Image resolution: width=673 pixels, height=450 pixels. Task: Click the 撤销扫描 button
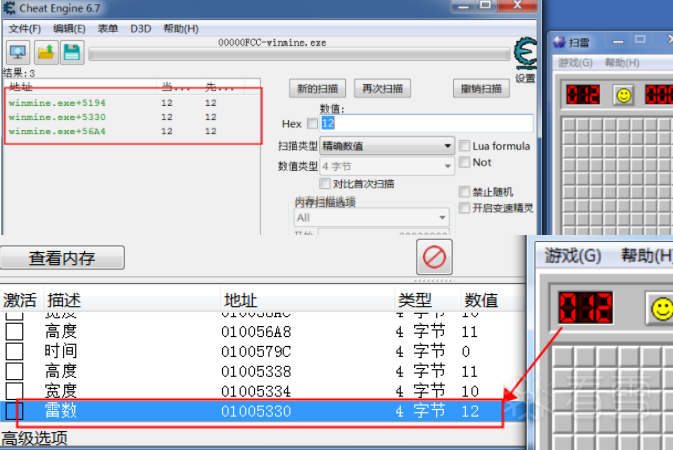(481, 89)
